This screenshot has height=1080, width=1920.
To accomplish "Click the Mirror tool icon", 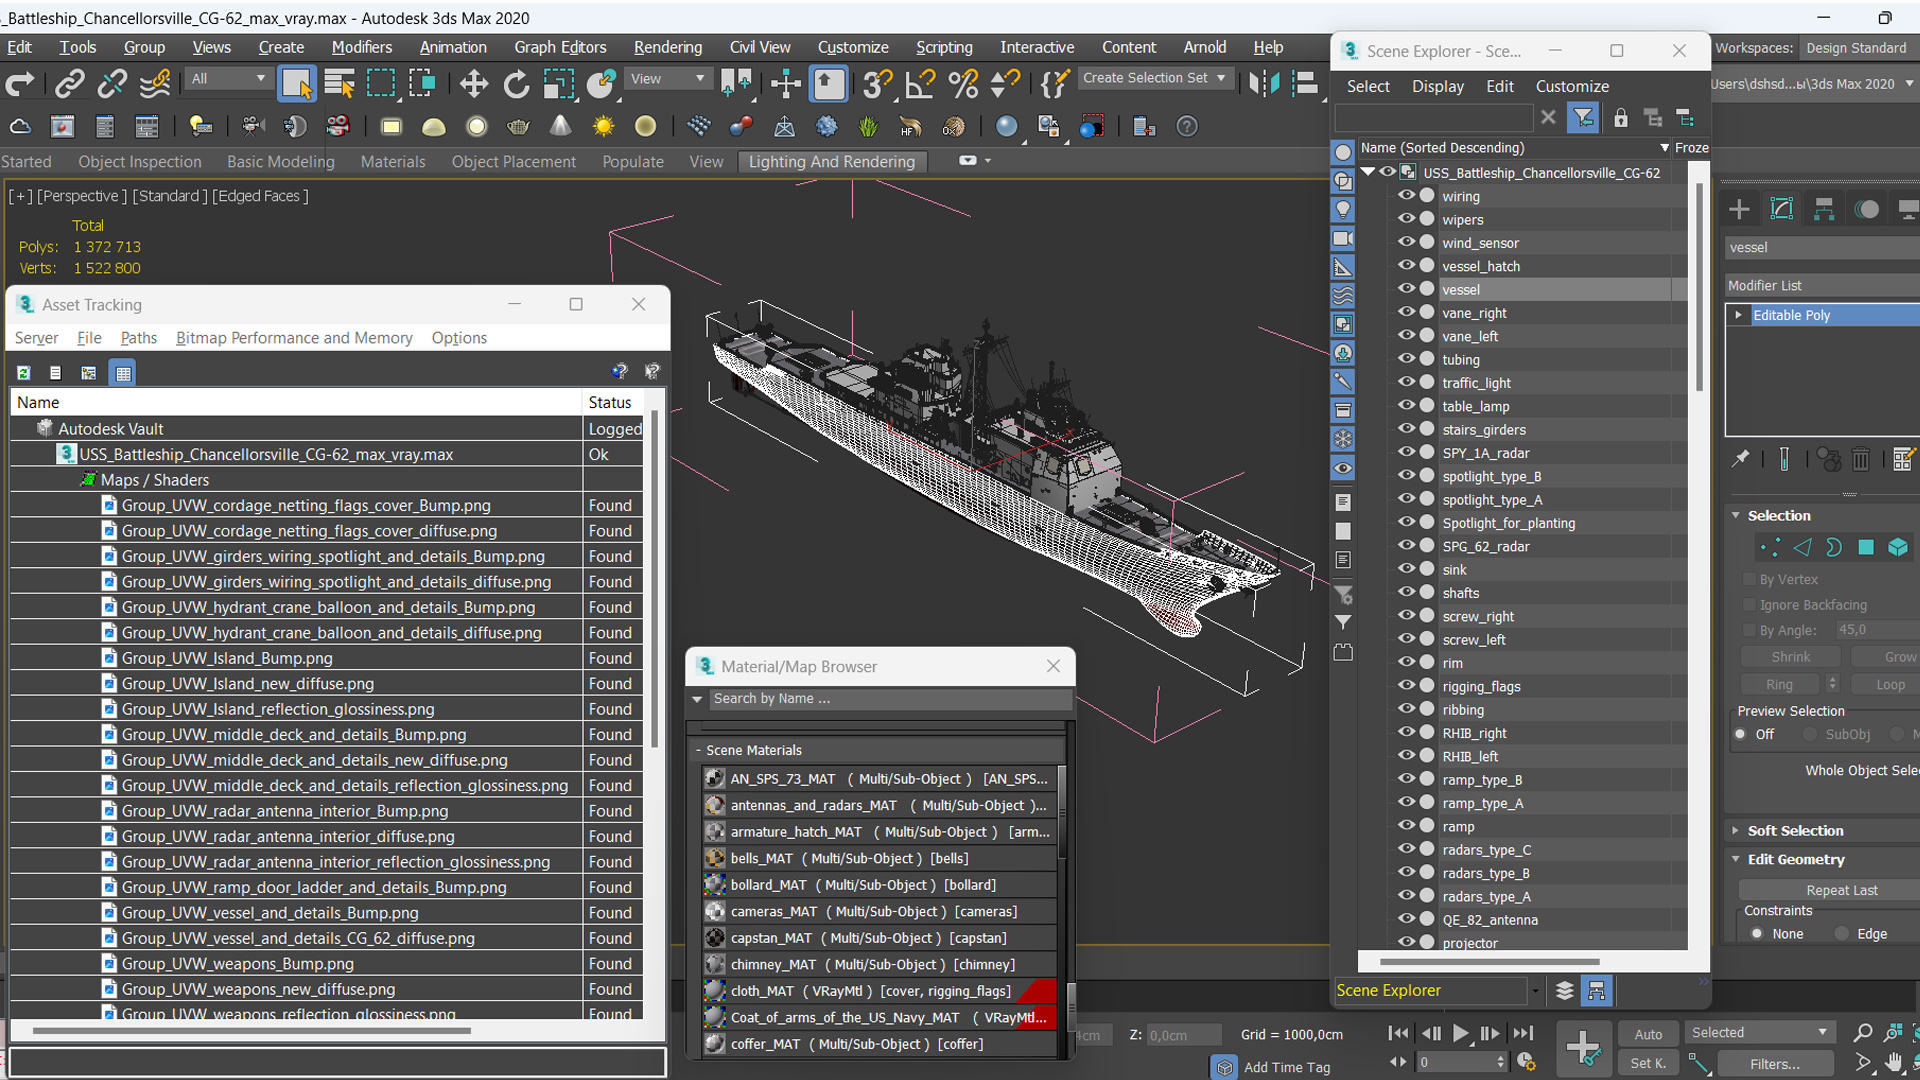I will (1263, 84).
